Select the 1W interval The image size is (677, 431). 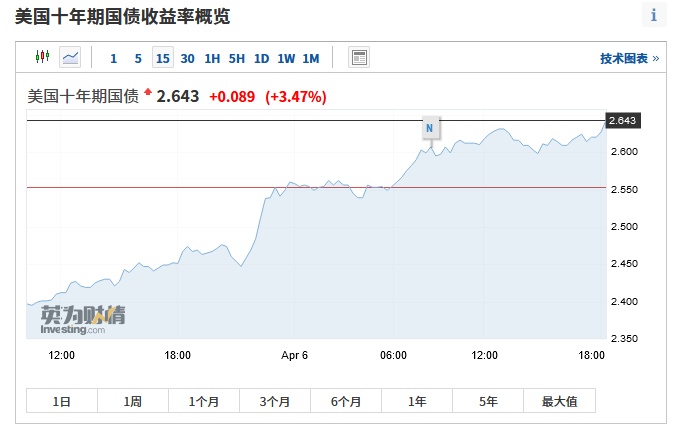(x=286, y=58)
